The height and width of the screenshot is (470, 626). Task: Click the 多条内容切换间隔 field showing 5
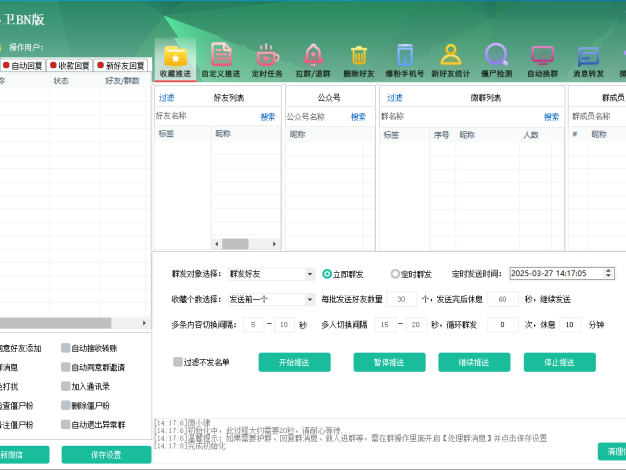point(253,325)
